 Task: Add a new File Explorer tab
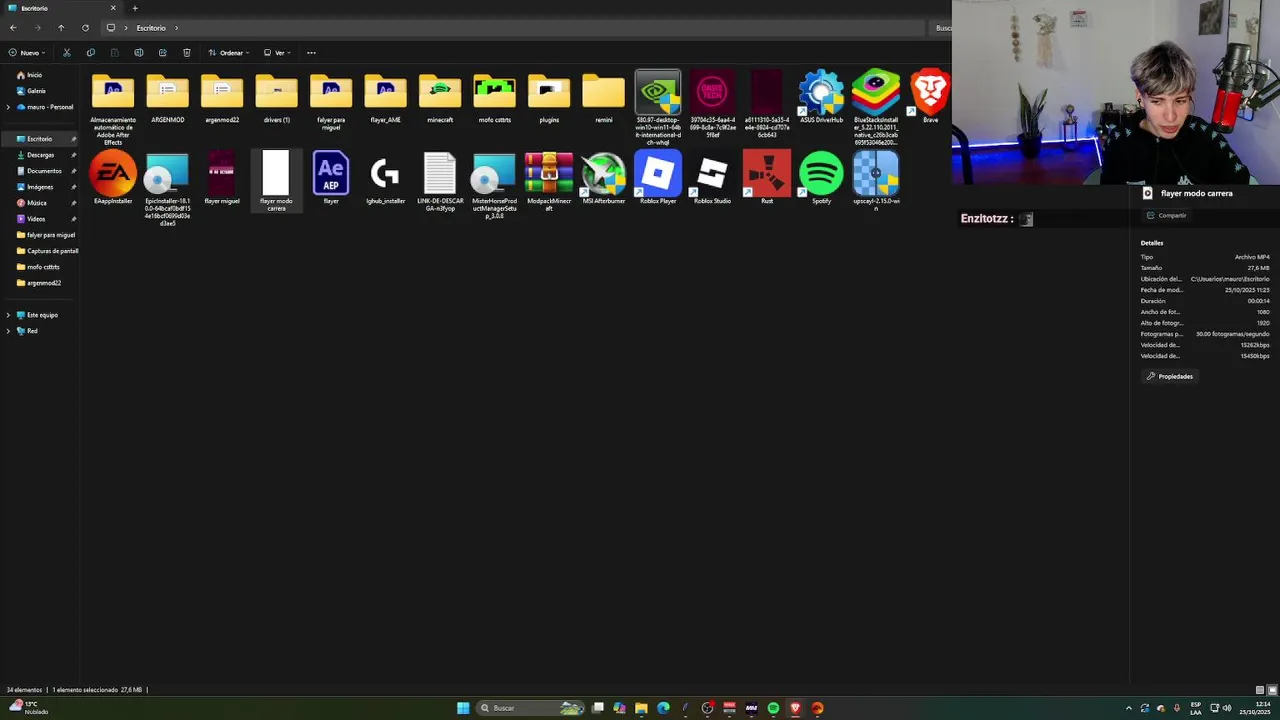135,8
